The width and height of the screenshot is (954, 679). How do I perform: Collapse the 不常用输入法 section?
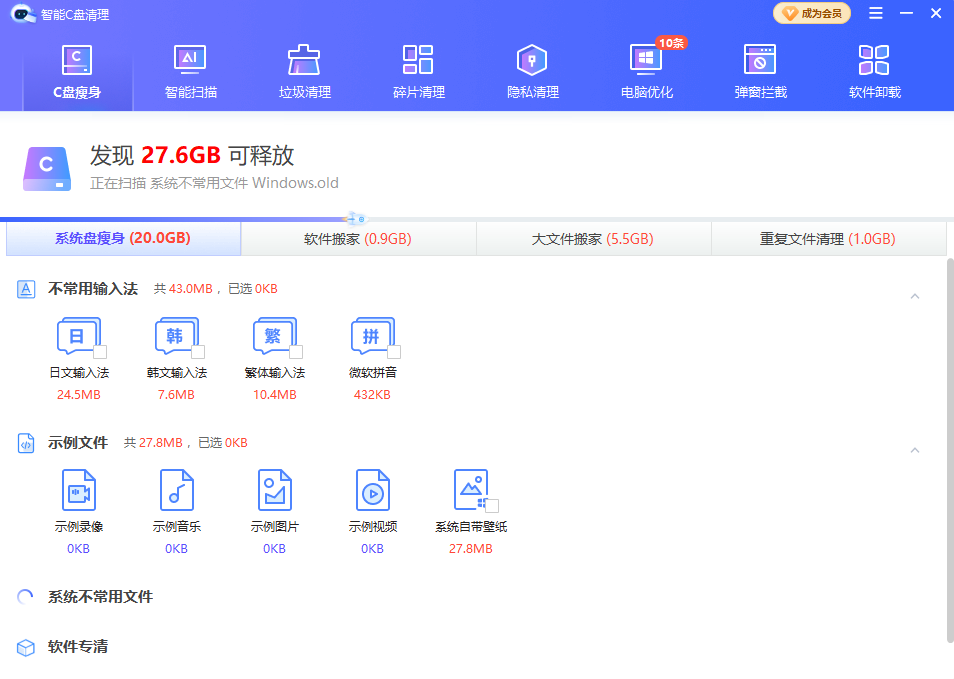(x=914, y=296)
